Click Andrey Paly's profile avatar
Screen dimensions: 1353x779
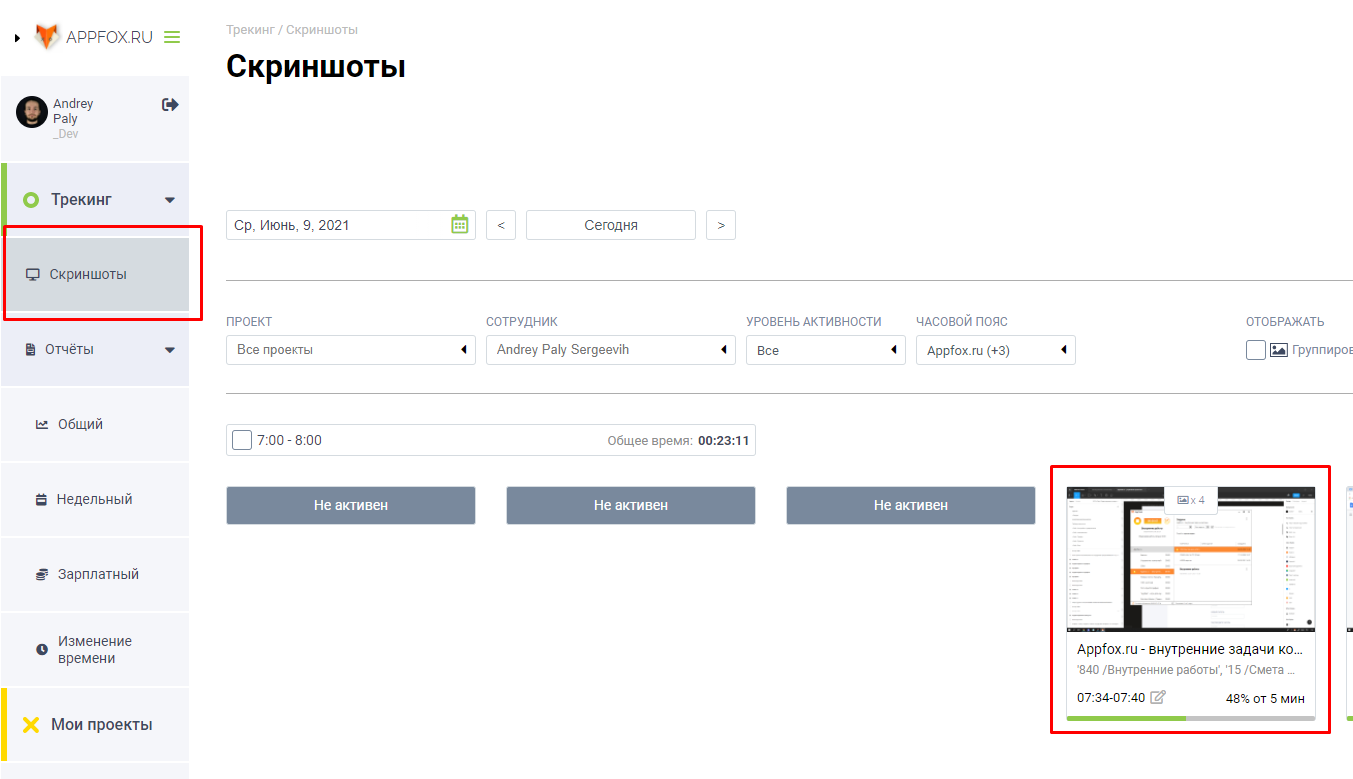tap(32, 112)
